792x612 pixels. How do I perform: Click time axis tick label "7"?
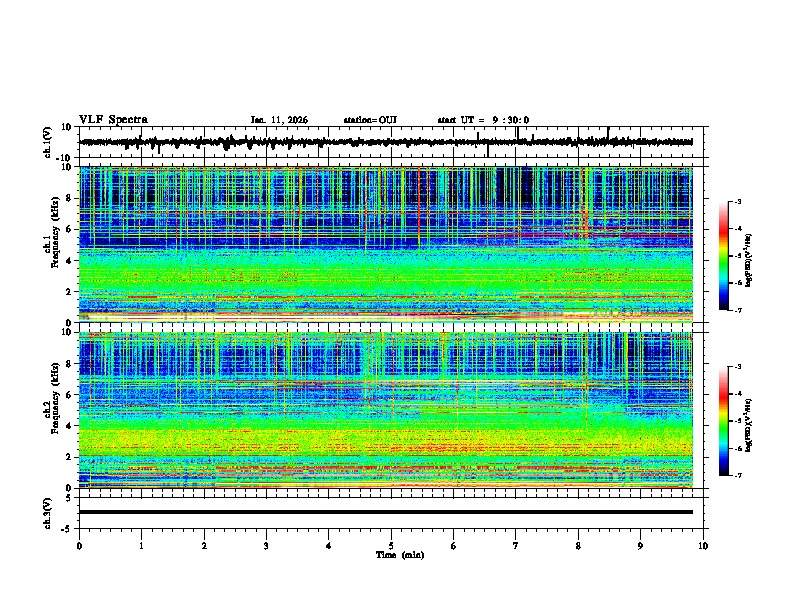(x=516, y=546)
